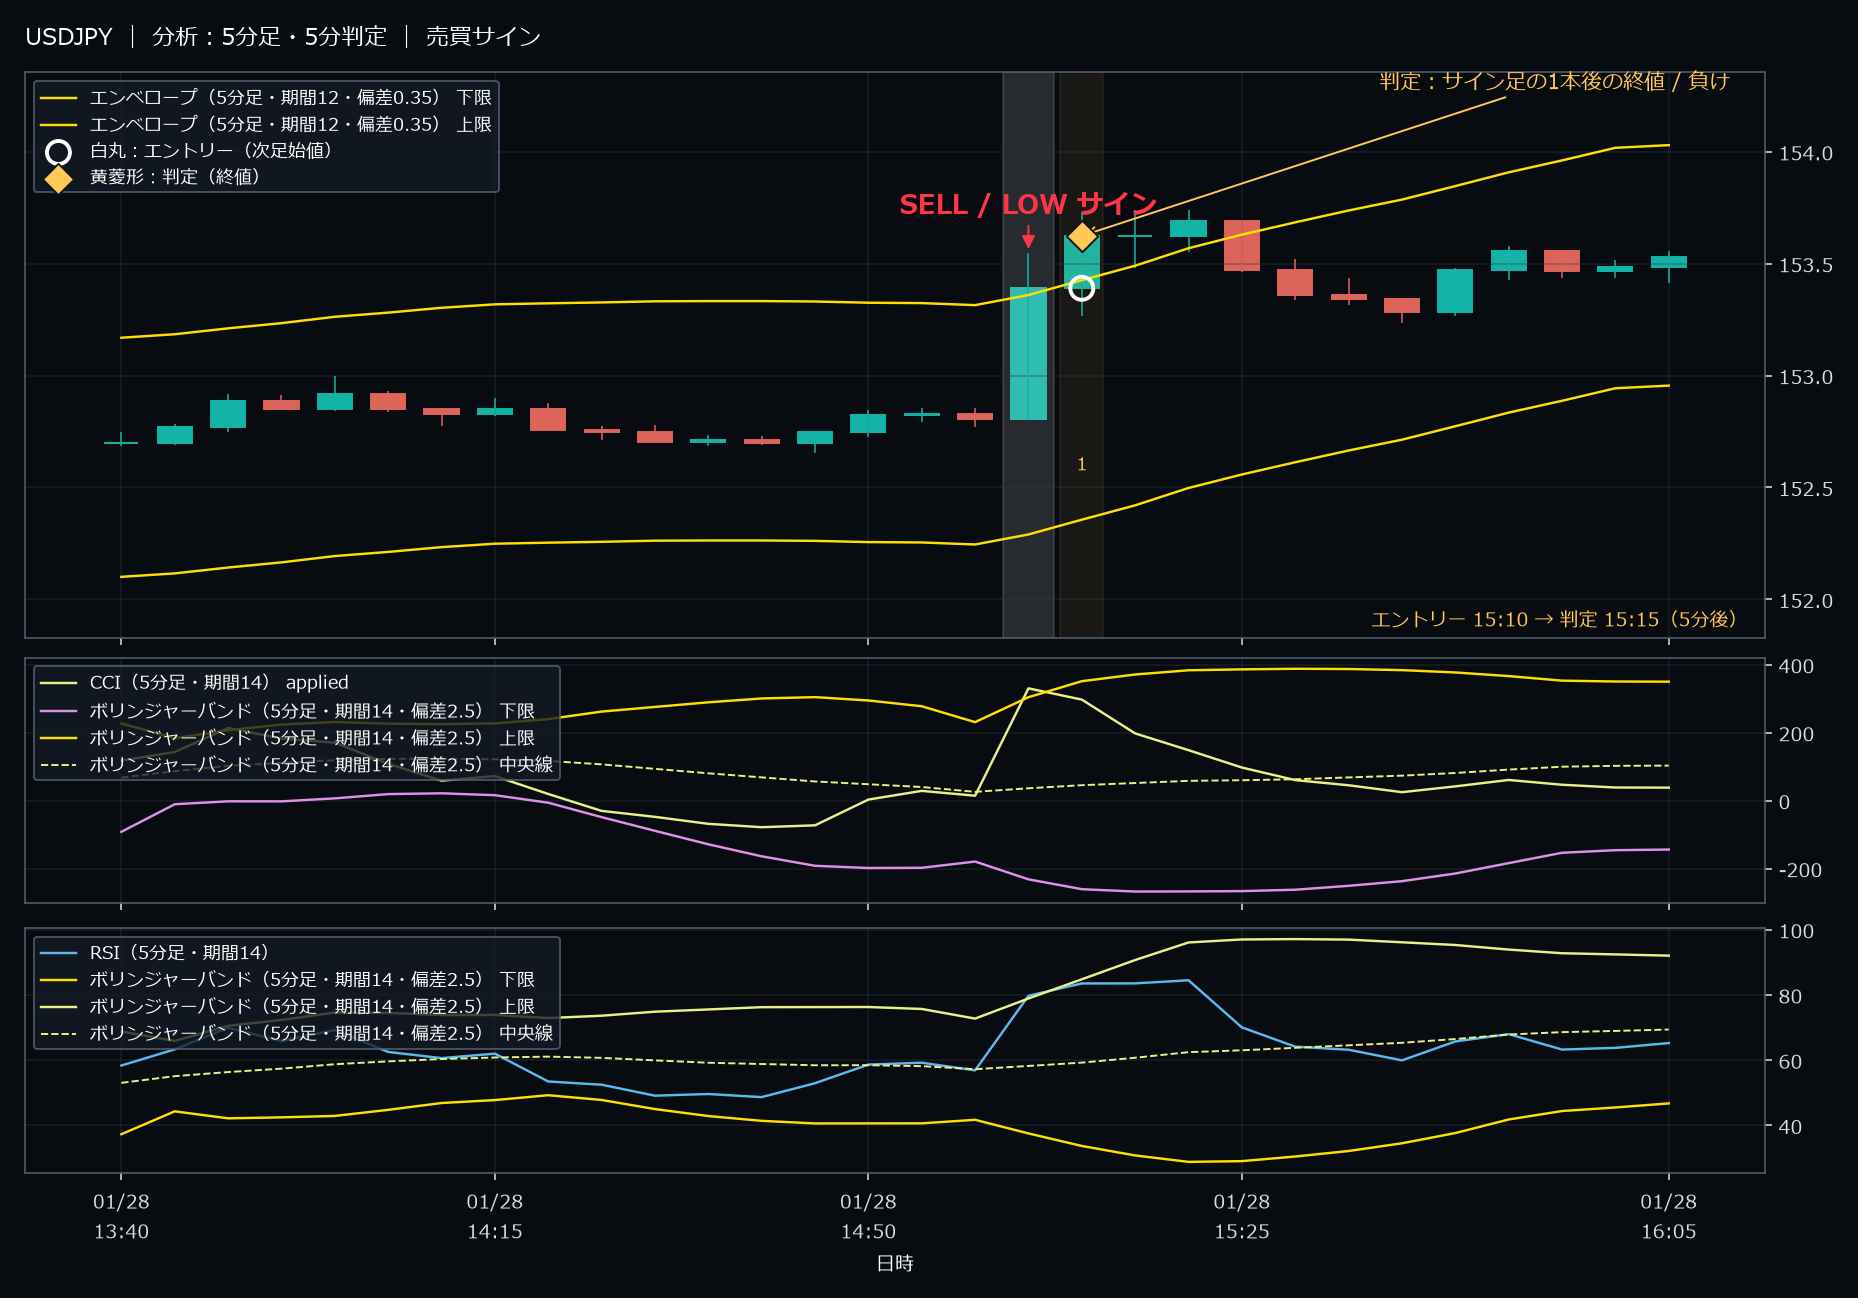This screenshot has height=1298, width=1858.
Task: Click the CCI applied legend entry
Action: tap(195, 683)
